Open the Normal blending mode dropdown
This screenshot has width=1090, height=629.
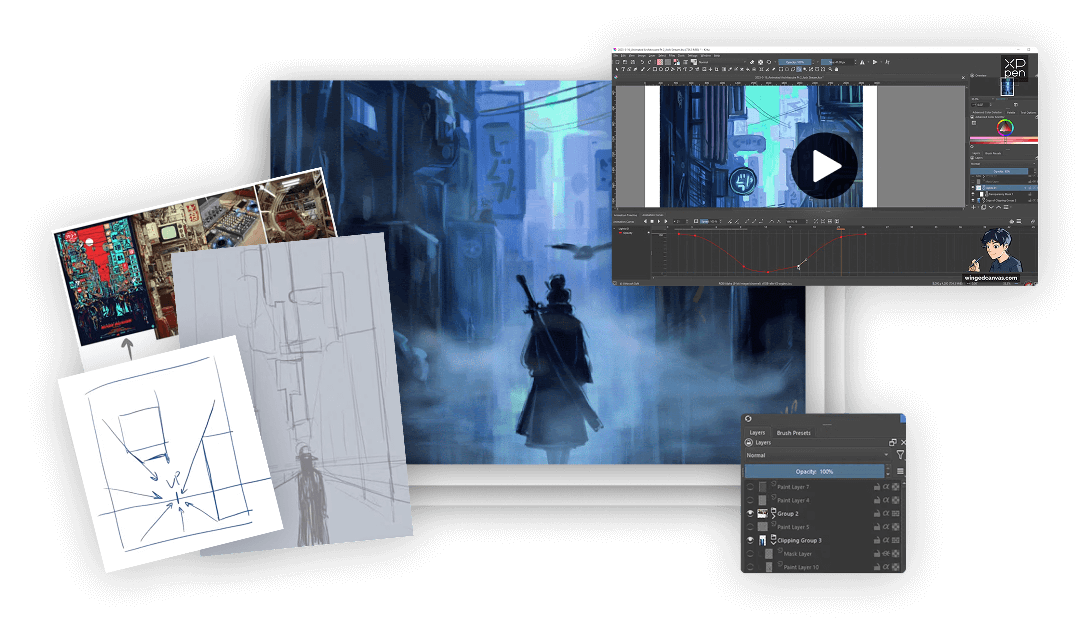click(x=818, y=455)
